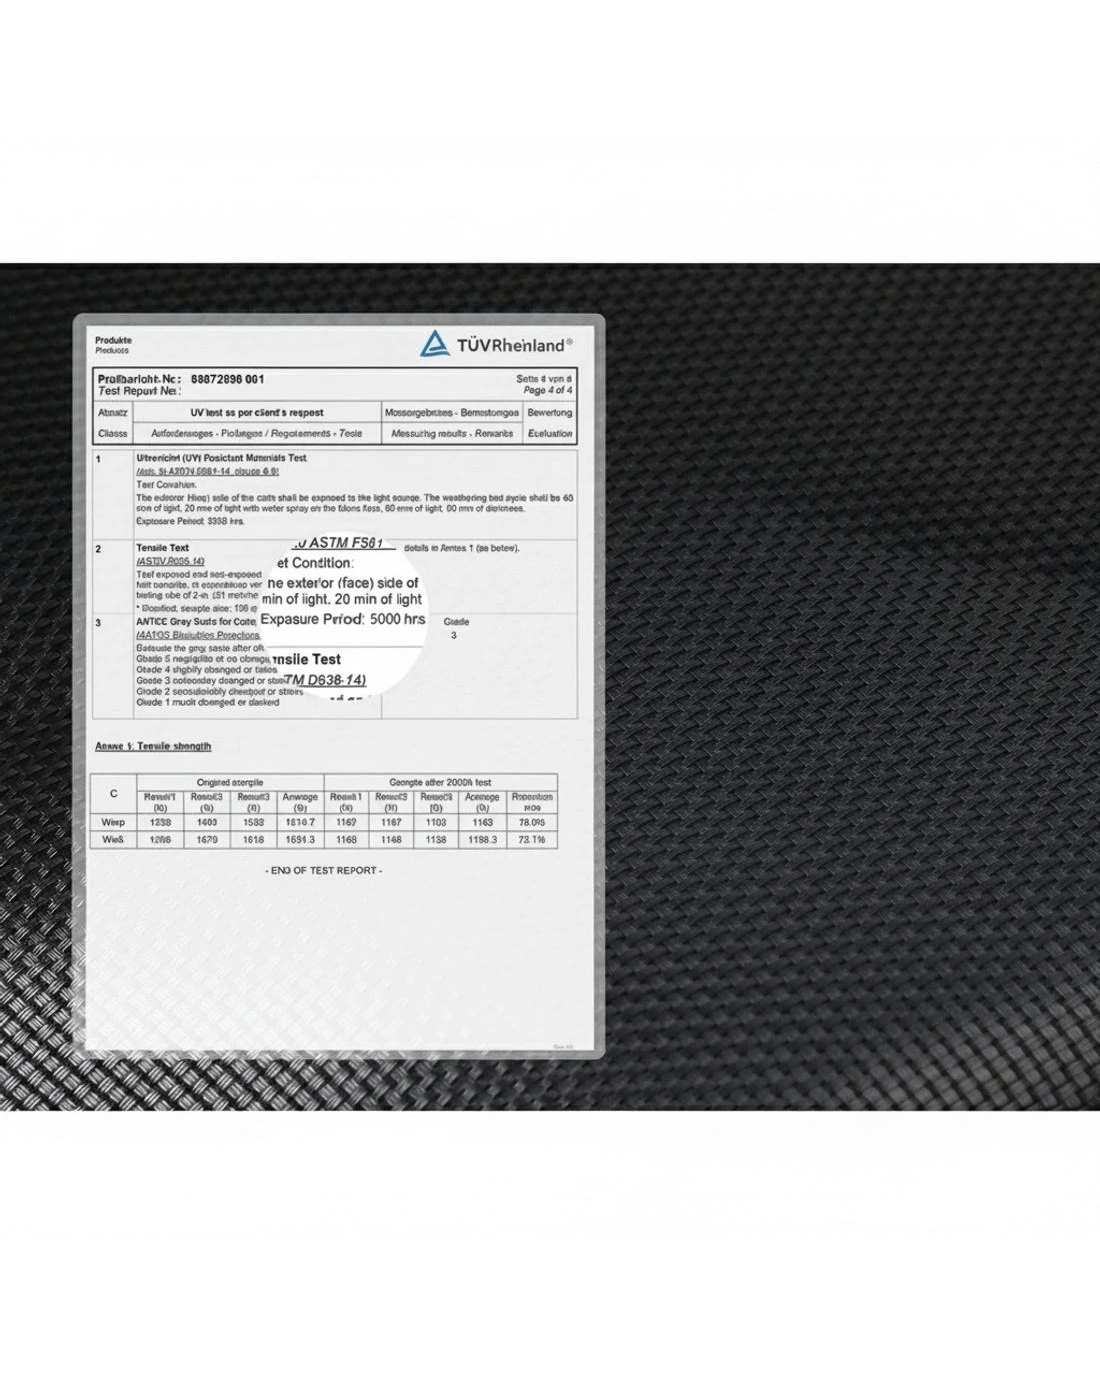Click the Page 4 of 4 indicator
The height and width of the screenshot is (1375, 1100).
(x=547, y=390)
